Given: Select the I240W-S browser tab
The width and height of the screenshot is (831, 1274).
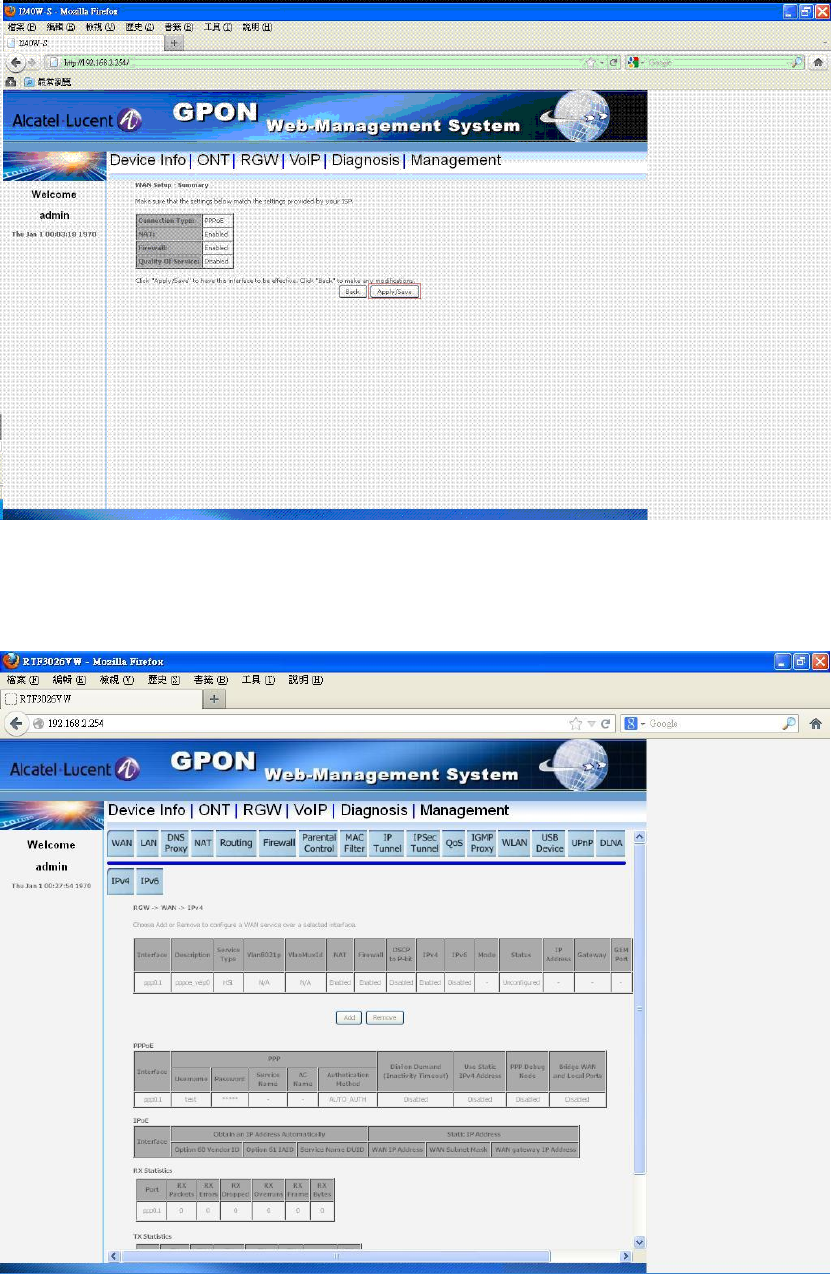Looking at the screenshot, I should tap(85, 43).
